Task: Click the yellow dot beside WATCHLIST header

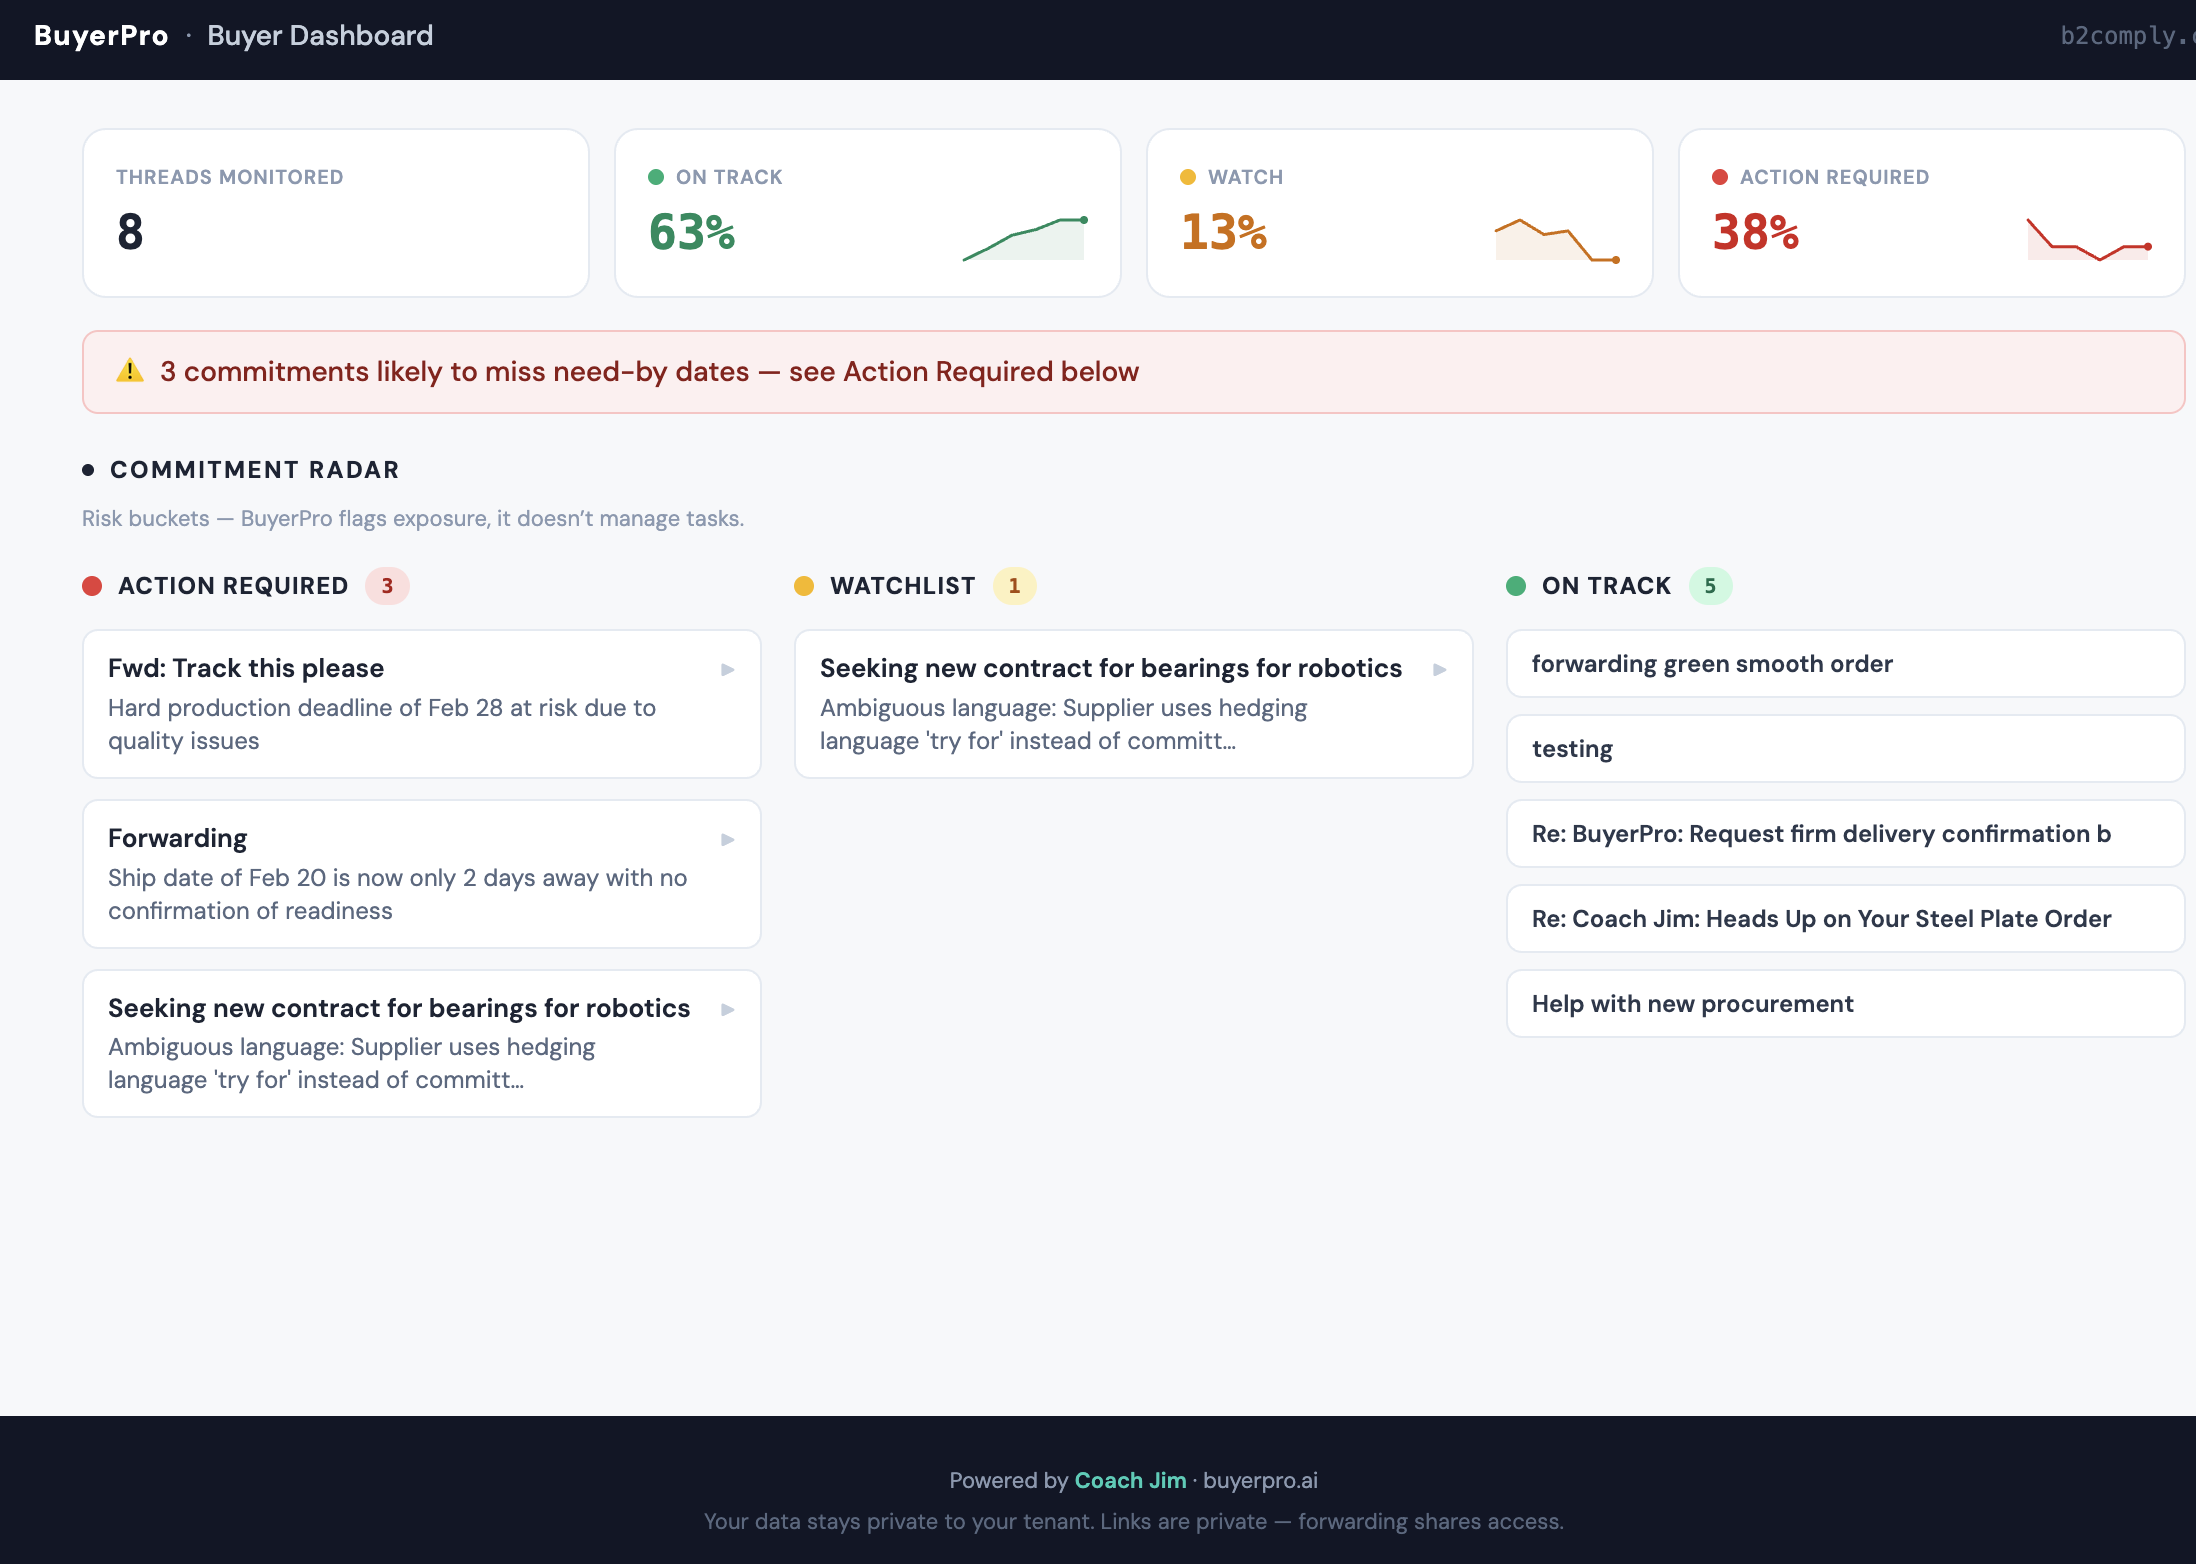Action: pos(805,585)
